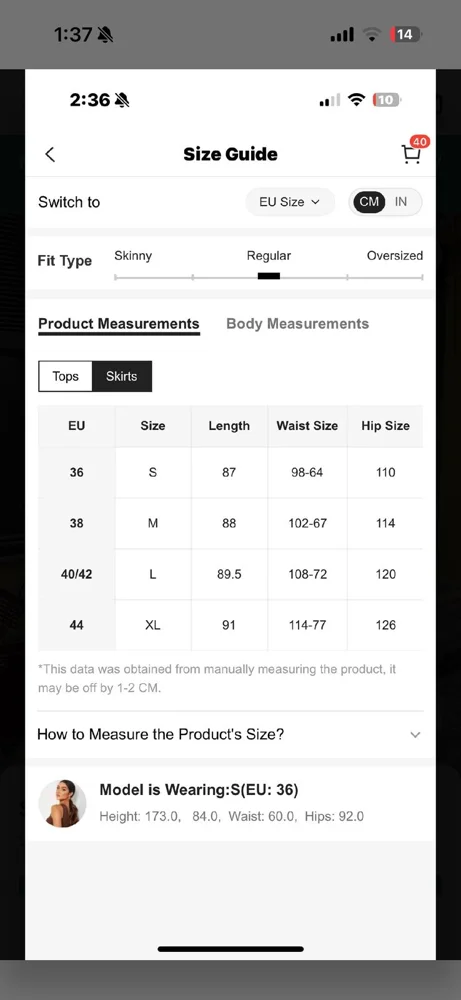Image resolution: width=461 pixels, height=1000 pixels.
Task: Select the Product Measurements tab
Action: pyautogui.click(x=119, y=324)
